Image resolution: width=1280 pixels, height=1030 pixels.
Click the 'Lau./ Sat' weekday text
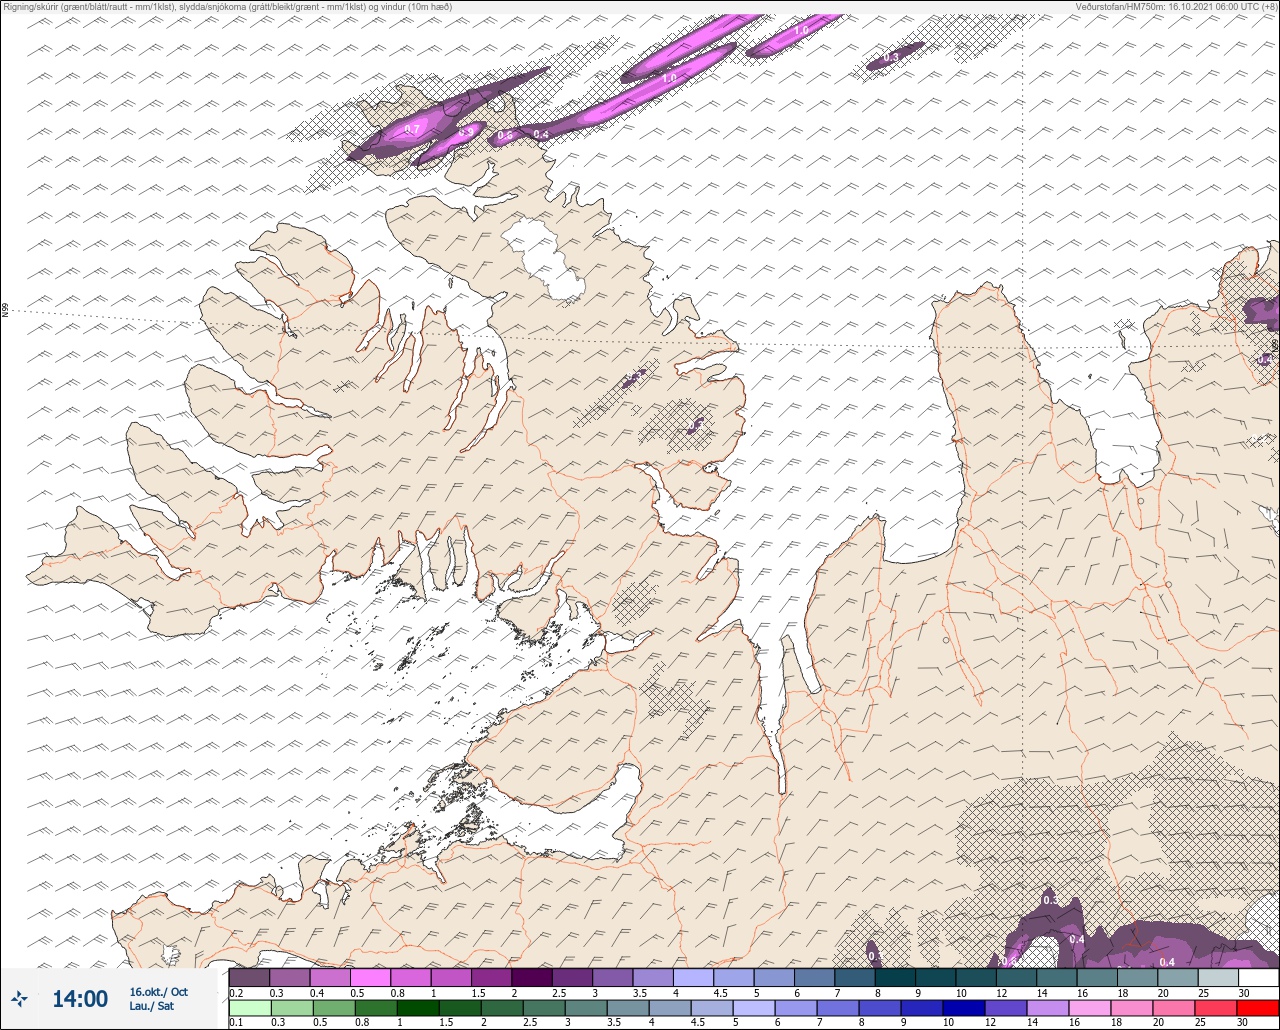click(x=151, y=1006)
